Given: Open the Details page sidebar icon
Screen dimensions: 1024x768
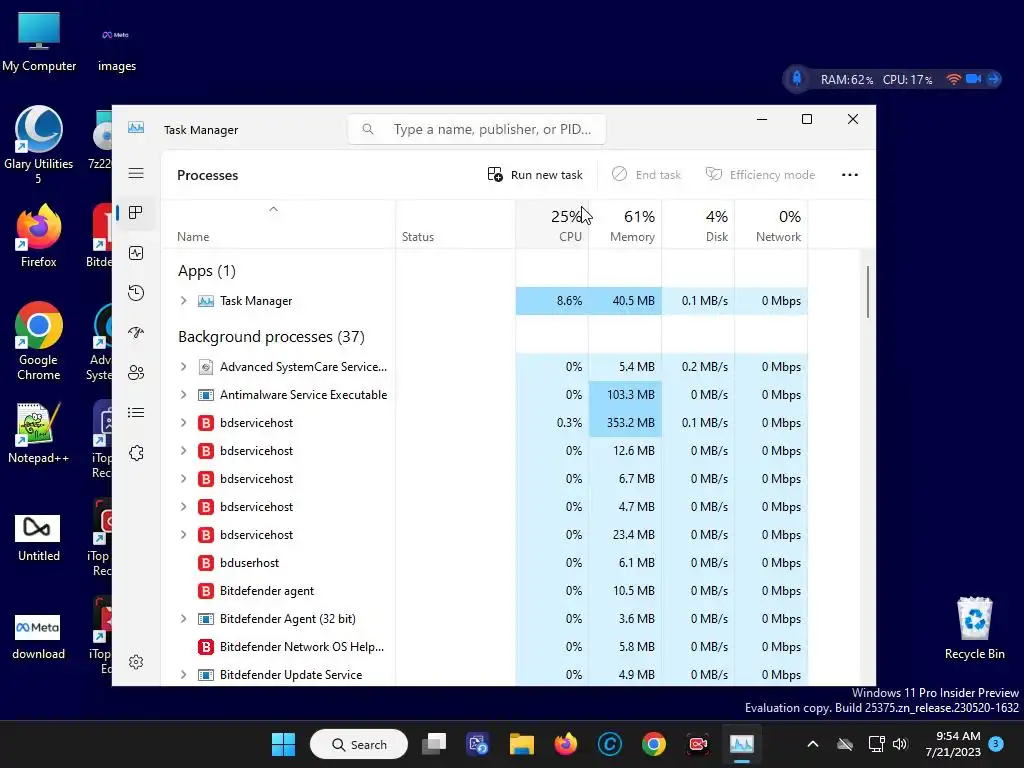Looking at the screenshot, I should pos(136,413).
